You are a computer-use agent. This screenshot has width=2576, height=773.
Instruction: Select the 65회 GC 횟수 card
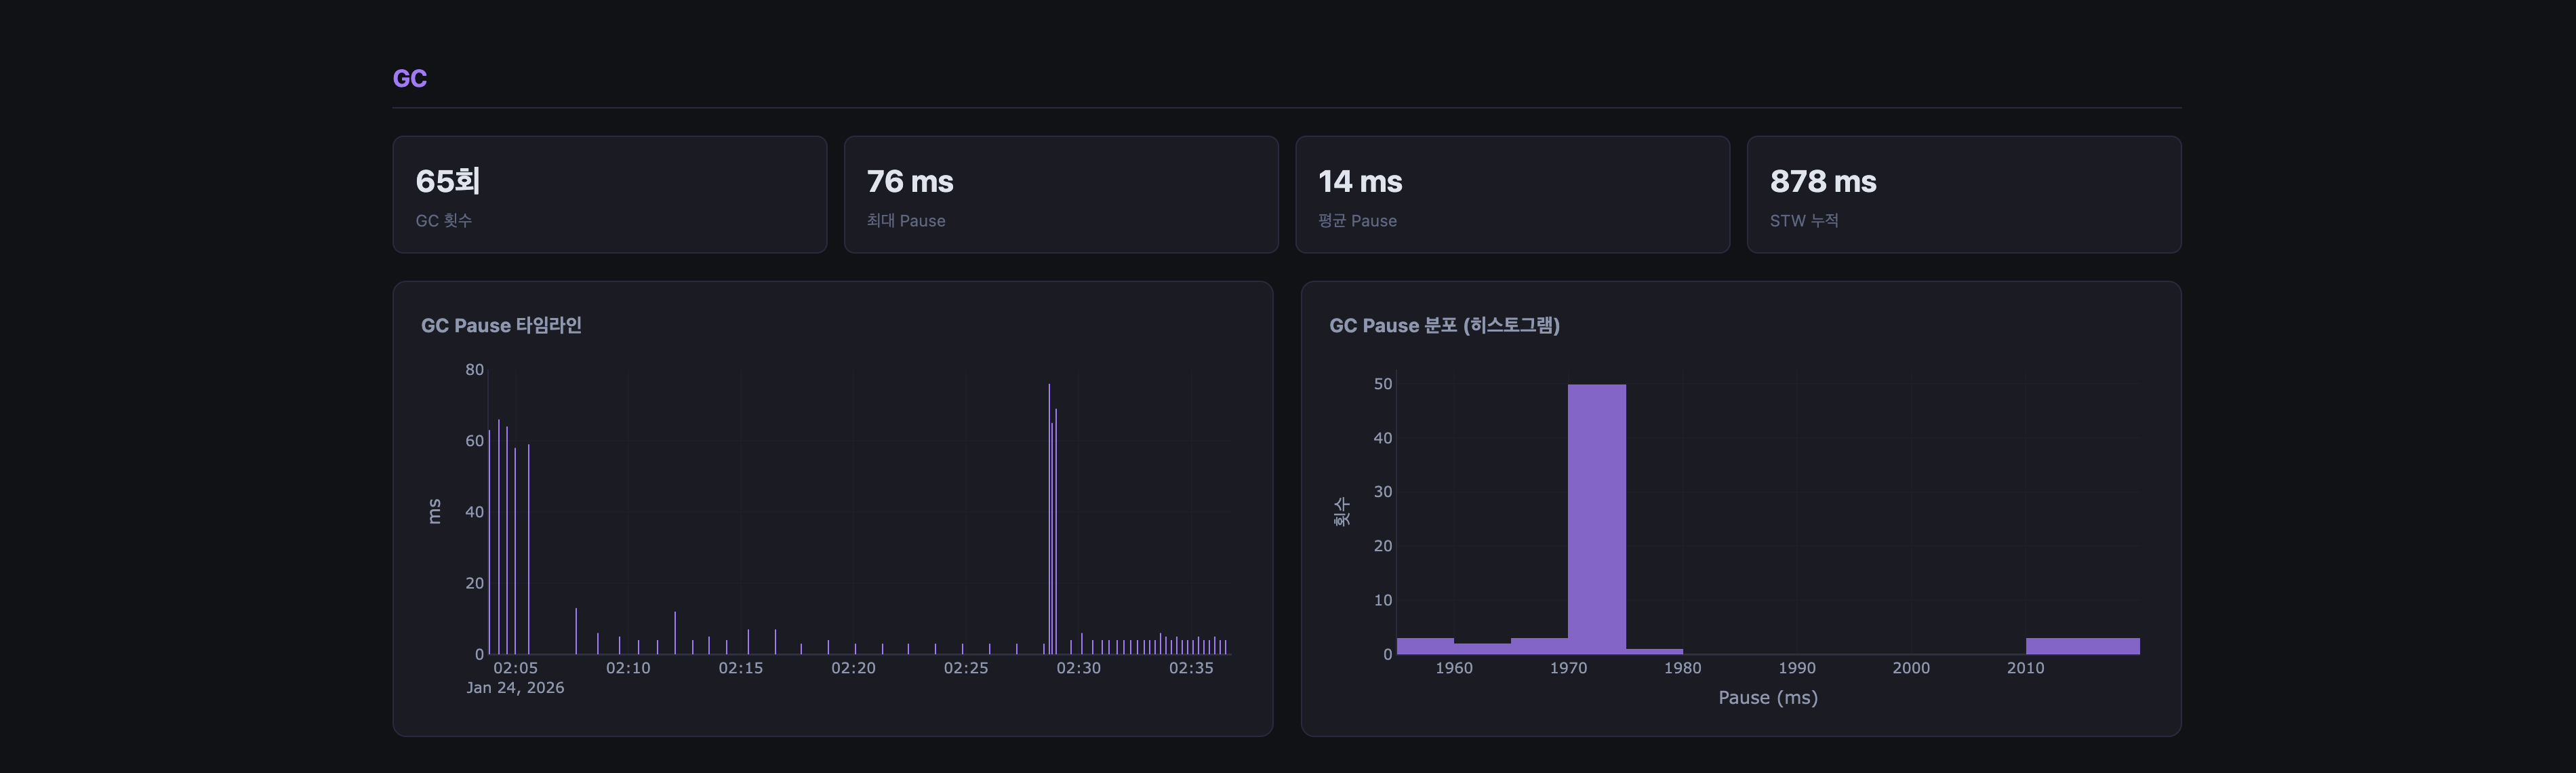coord(609,194)
